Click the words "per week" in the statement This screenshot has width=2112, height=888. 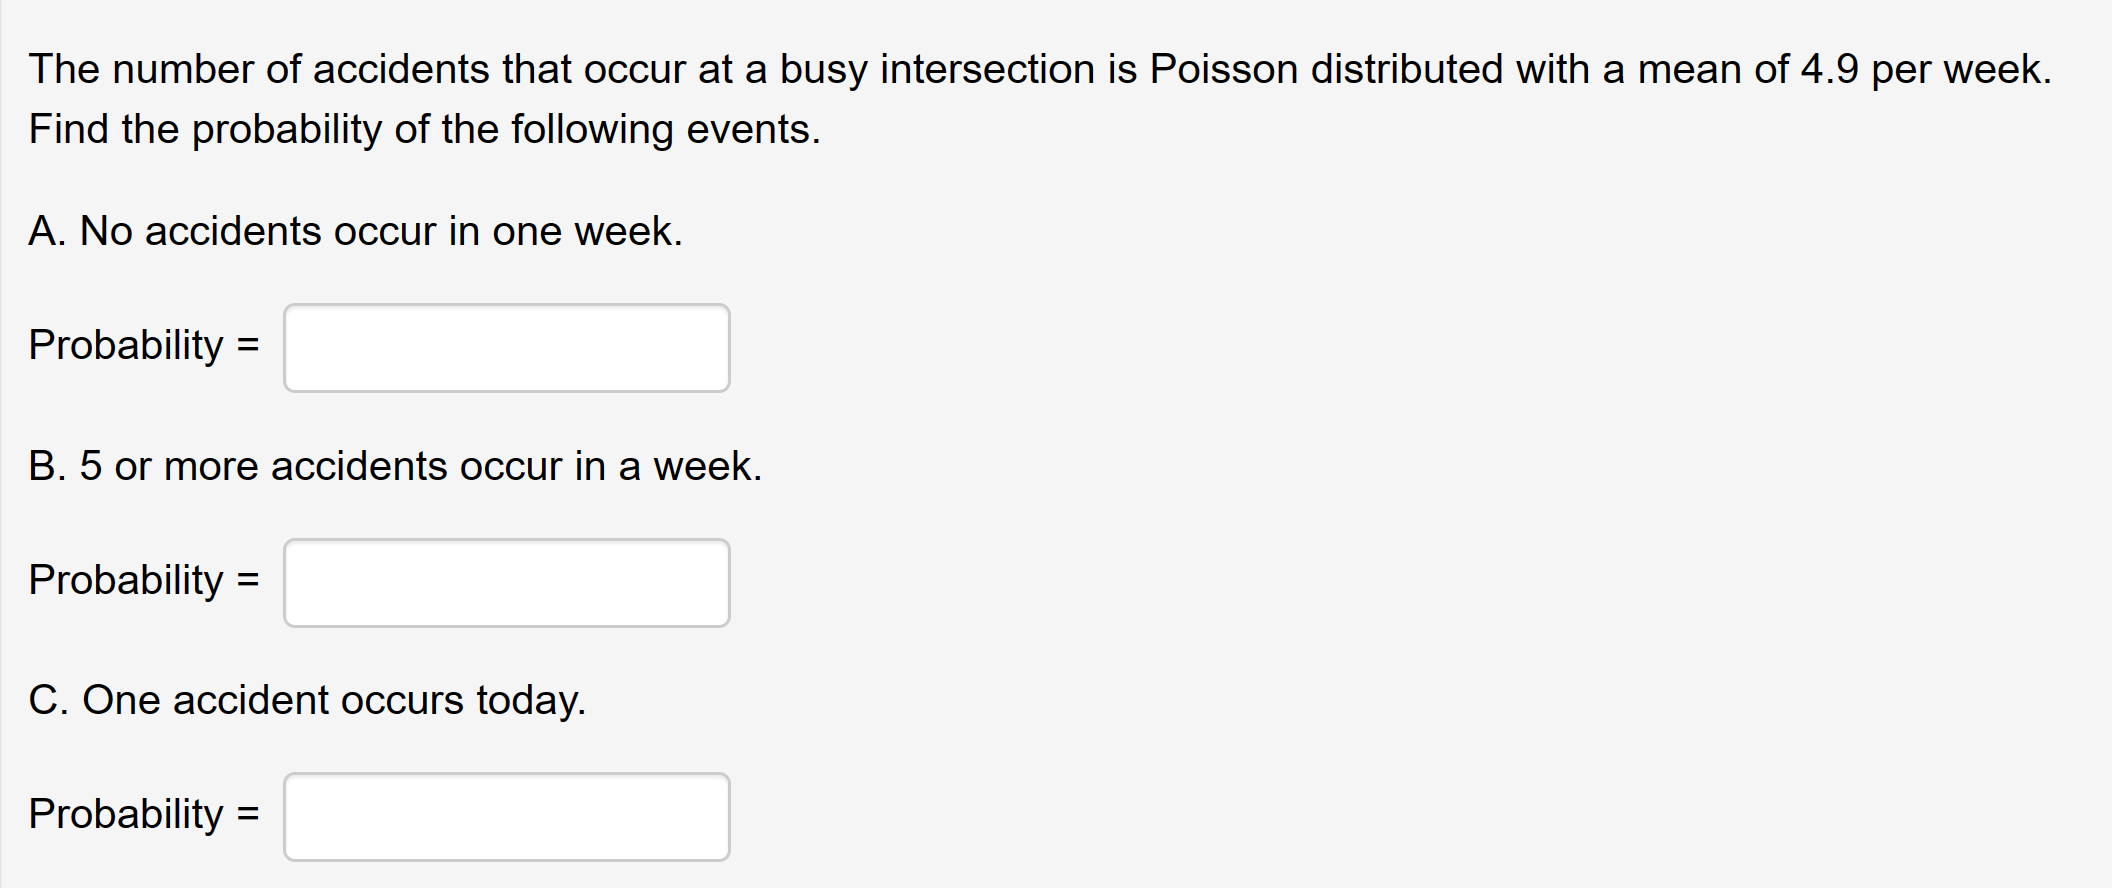[1960, 69]
